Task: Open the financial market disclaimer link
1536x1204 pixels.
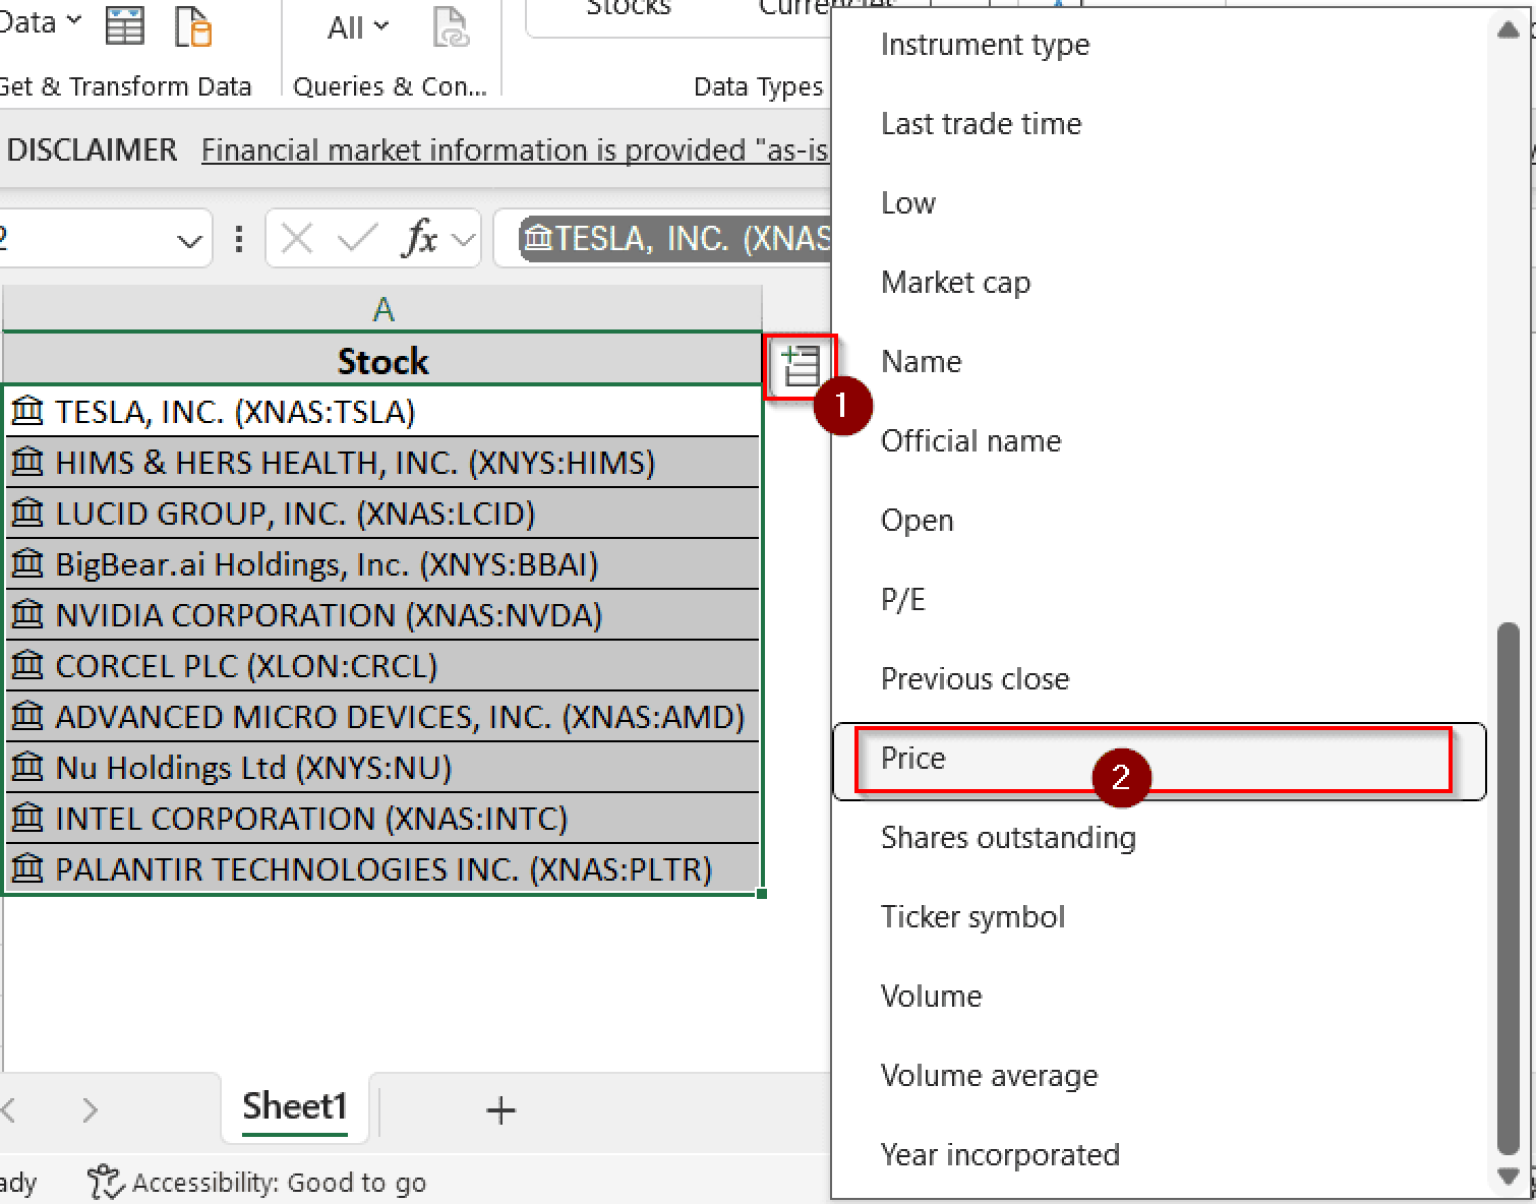Action: 515,150
